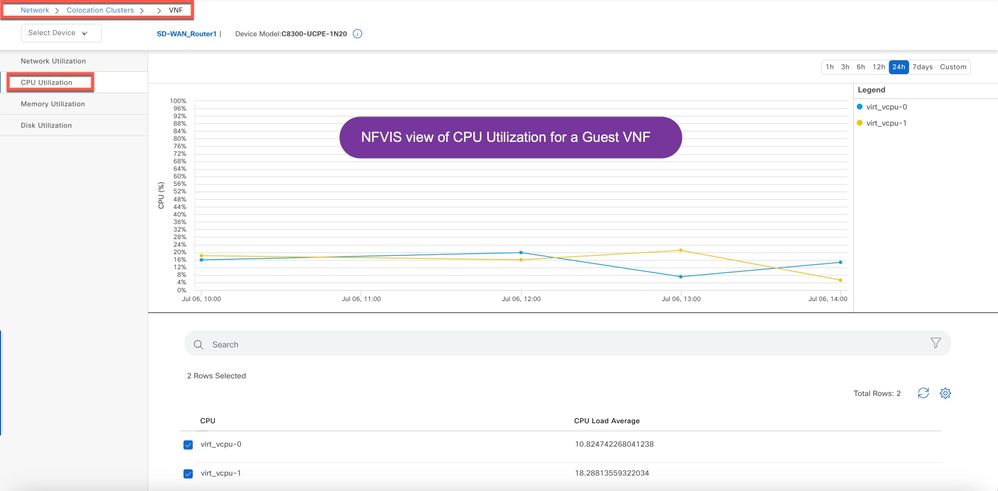Click the value 18.28813559322034
Image resolution: width=998 pixels, height=491 pixels.
[x=612, y=474]
